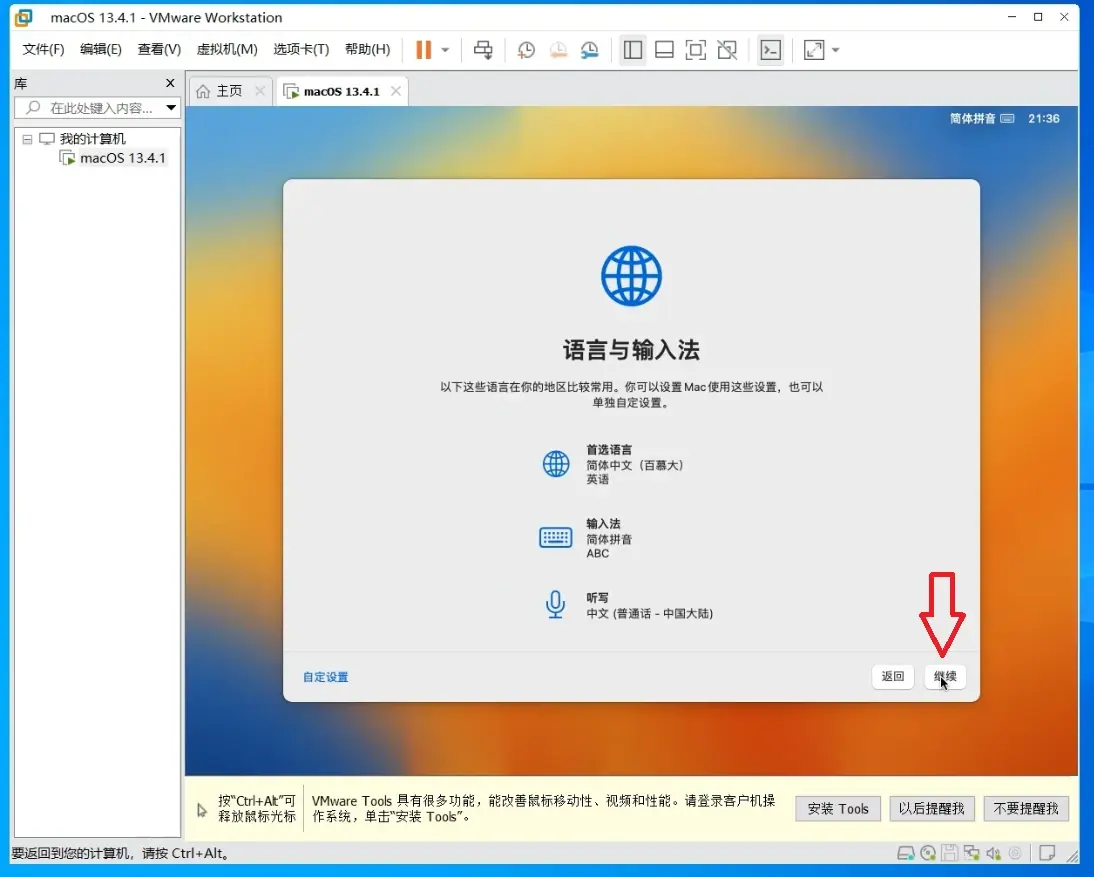This screenshot has width=1094, height=877.
Task: Revert to the previous snapshot
Action: click(x=558, y=50)
